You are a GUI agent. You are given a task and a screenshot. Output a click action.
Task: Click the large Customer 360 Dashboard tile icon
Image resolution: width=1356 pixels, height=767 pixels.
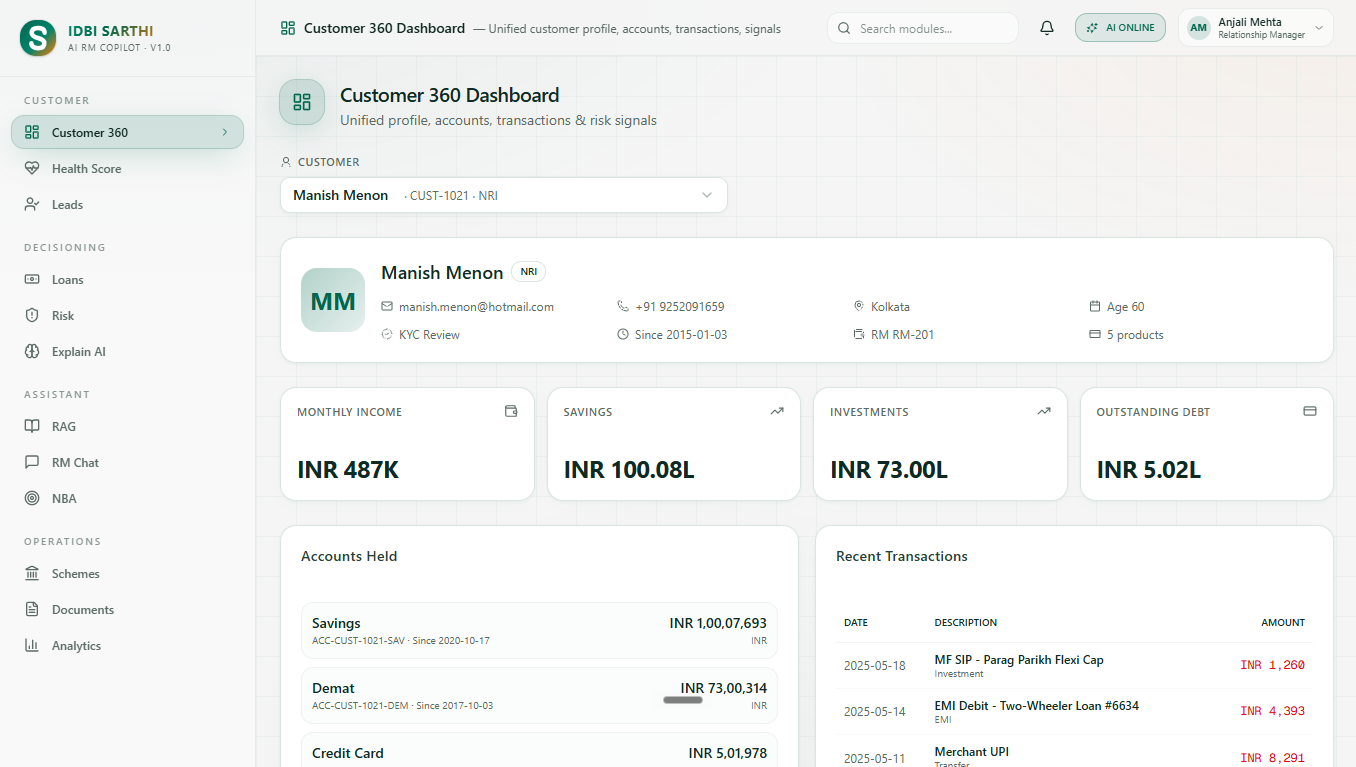[302, 102]
